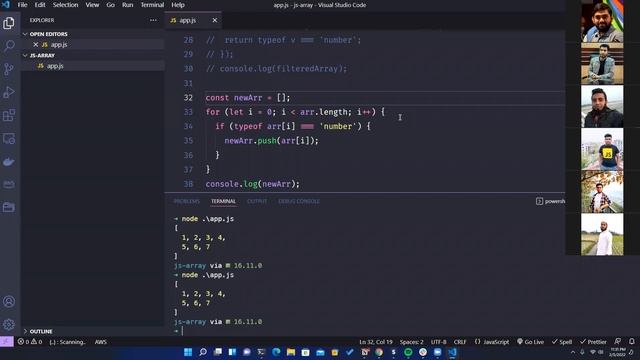
Task: Close app.js in Open Editors list
Action: pyautogui.click(x=36, y=44)
